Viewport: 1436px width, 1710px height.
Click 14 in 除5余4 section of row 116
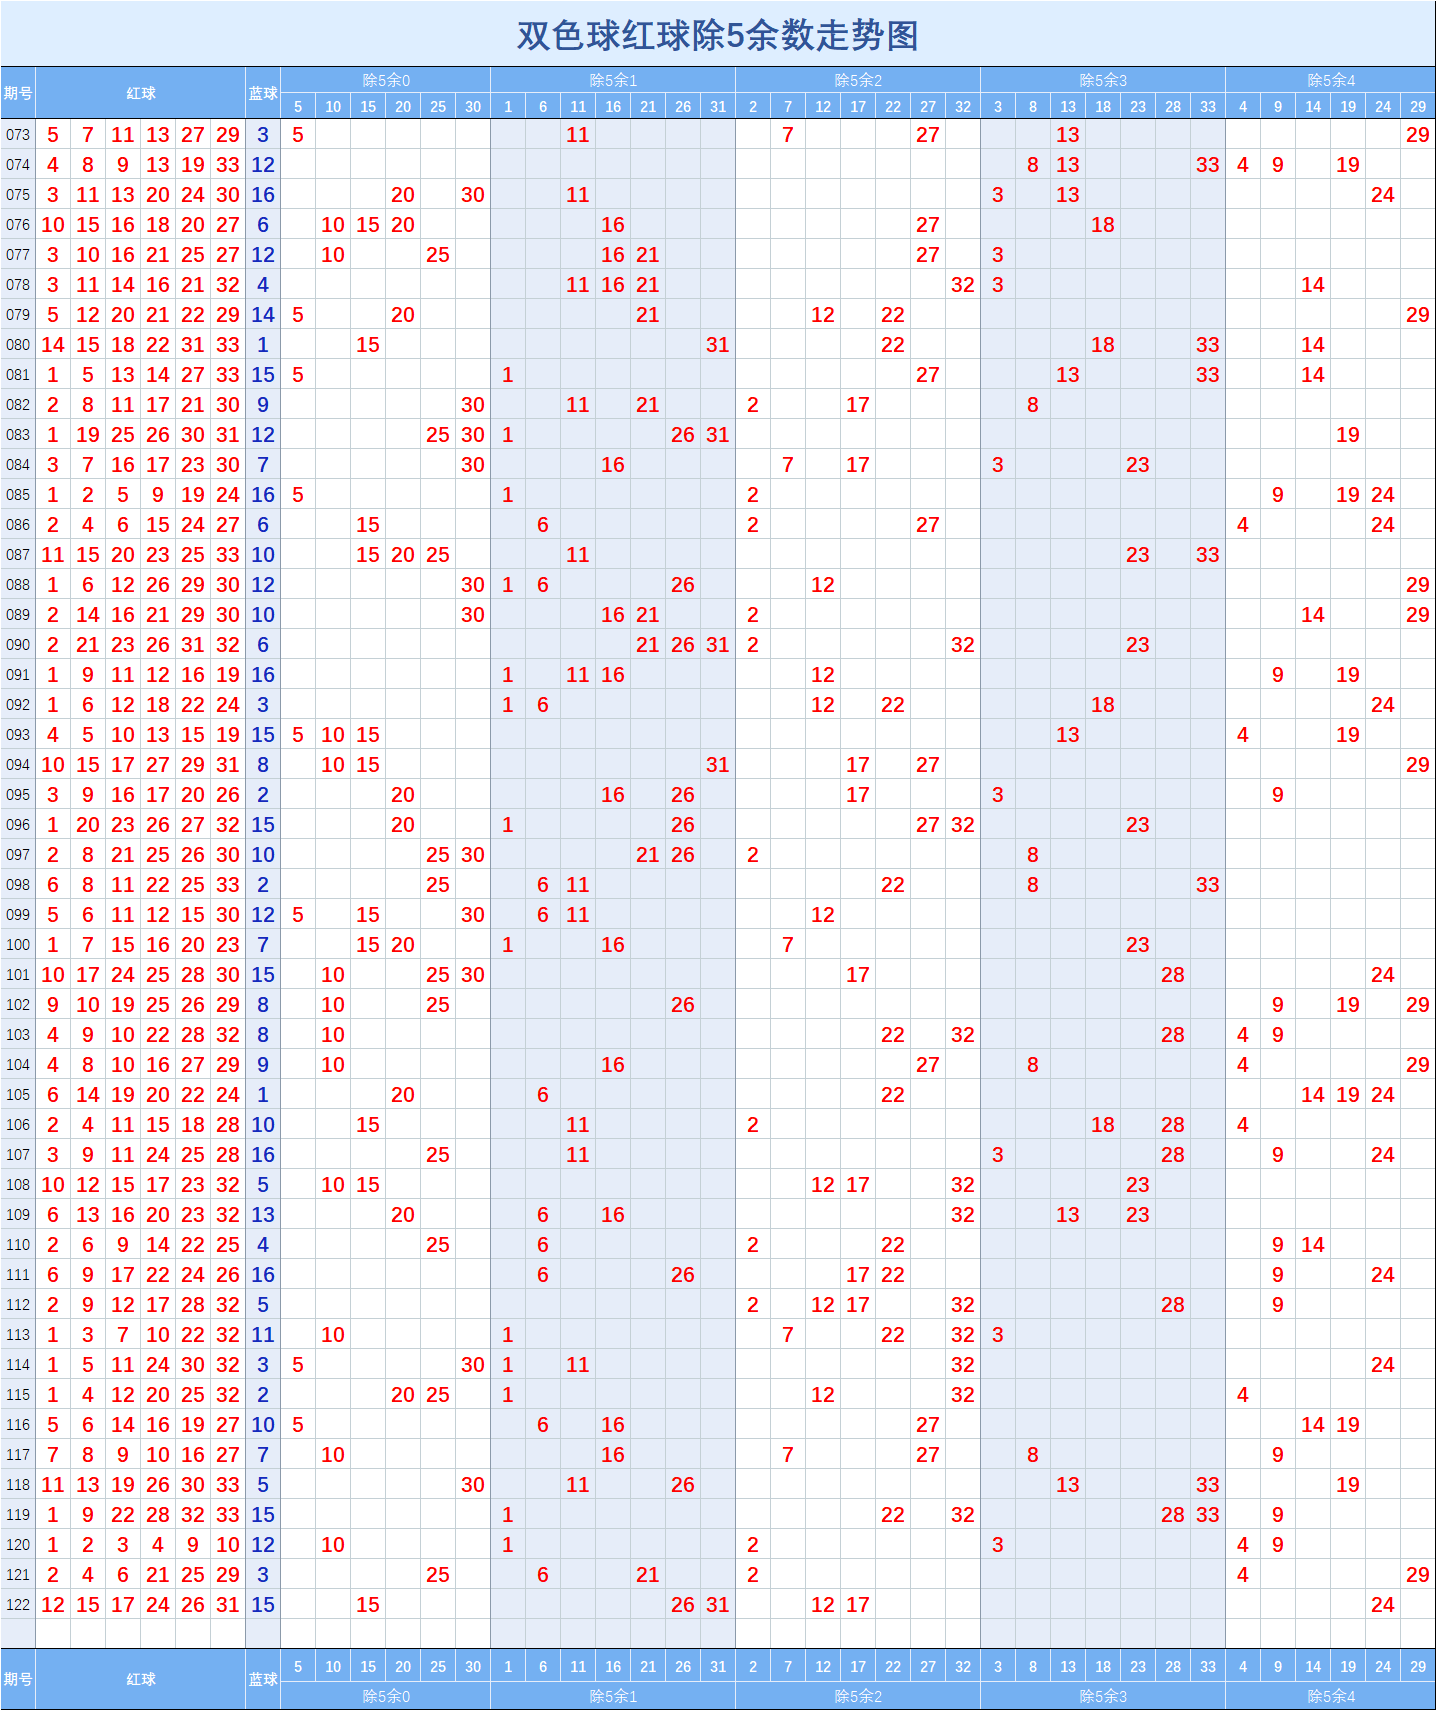point(1313,1424)
